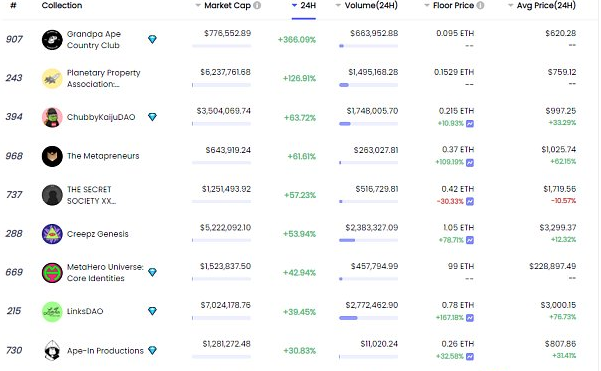601x371 pixels.
Task: Click the diamond badge next to ChubbyKaijuDAO
Action: [x=152, y=117]
